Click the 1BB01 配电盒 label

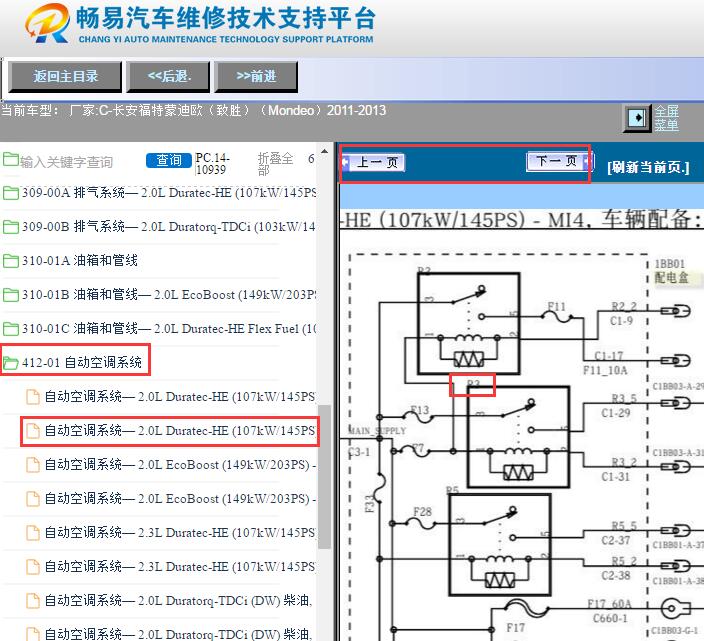point(671,271)
